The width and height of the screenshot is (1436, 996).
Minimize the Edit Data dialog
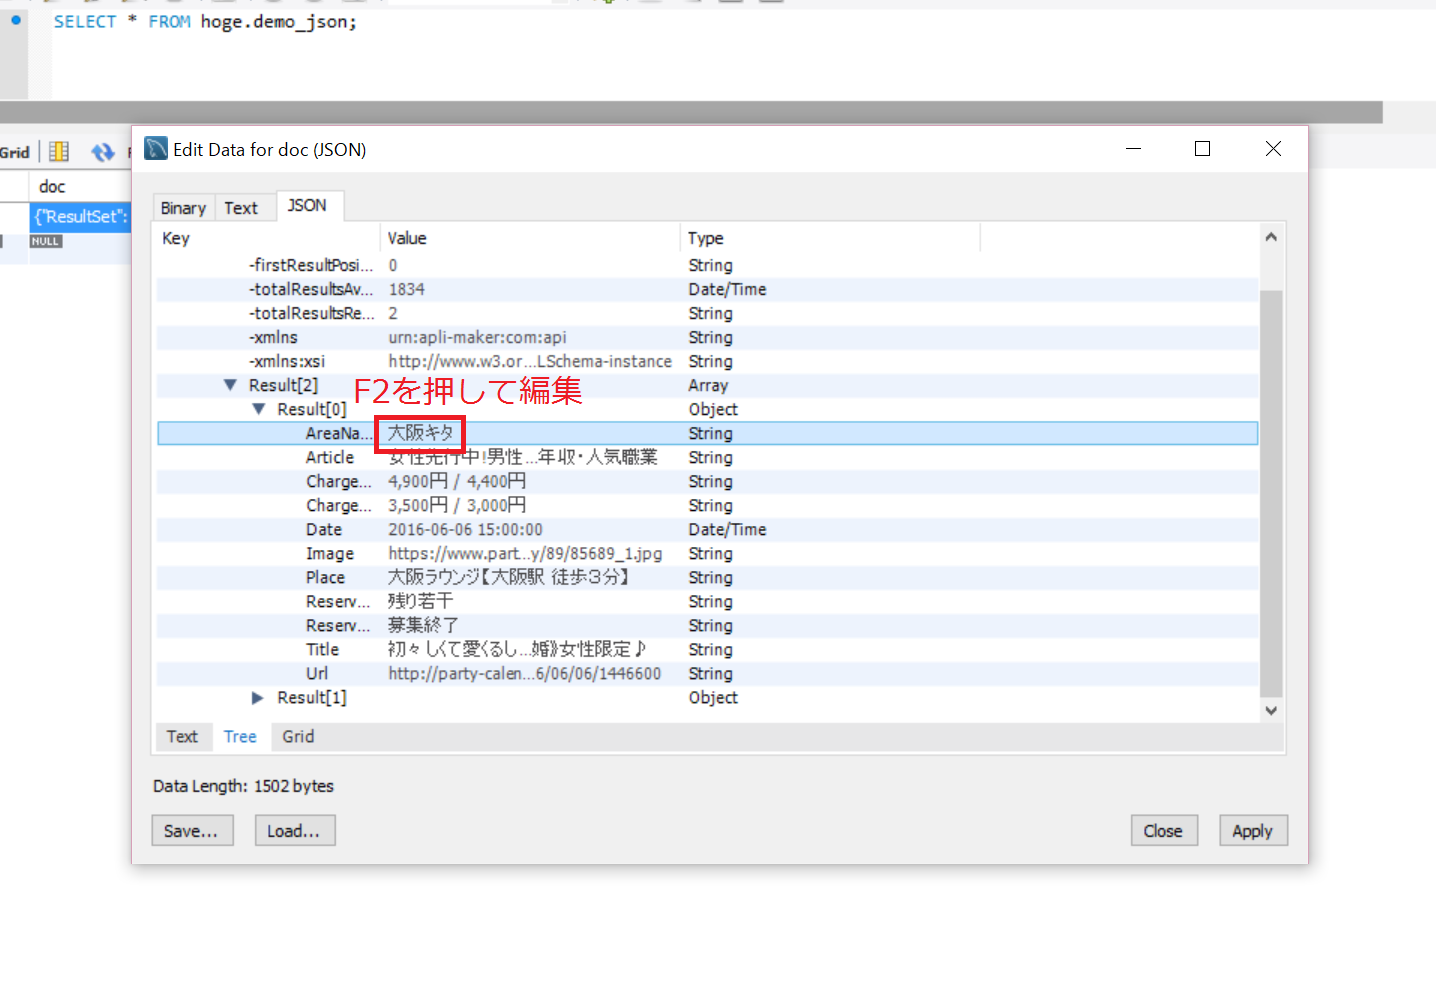(x=1133, y=149)
